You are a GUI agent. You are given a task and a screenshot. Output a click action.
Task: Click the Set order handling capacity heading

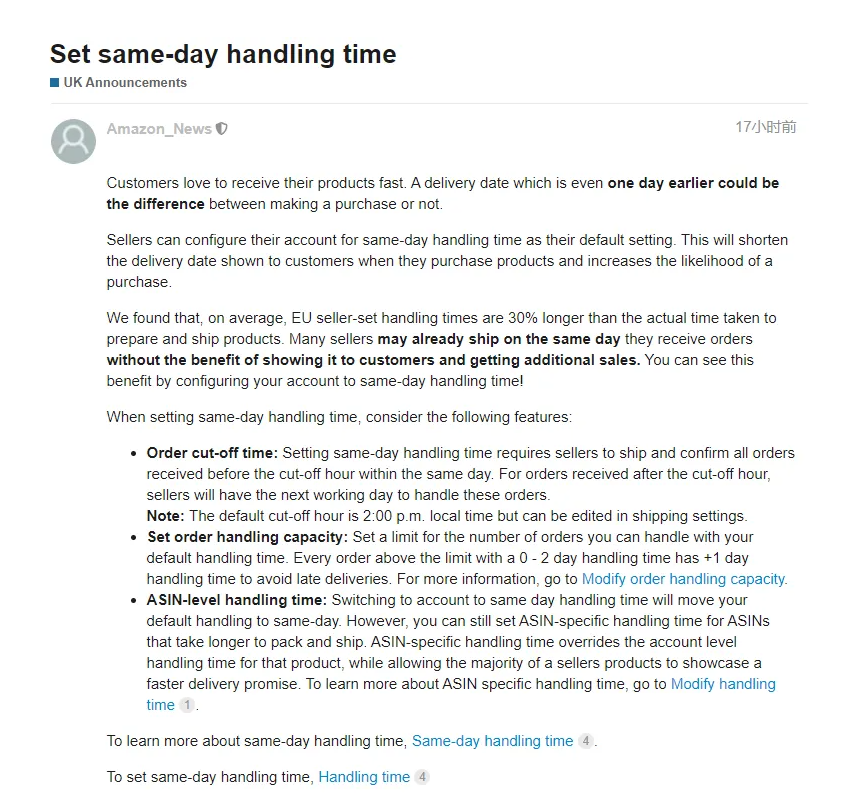click(248, 537)
